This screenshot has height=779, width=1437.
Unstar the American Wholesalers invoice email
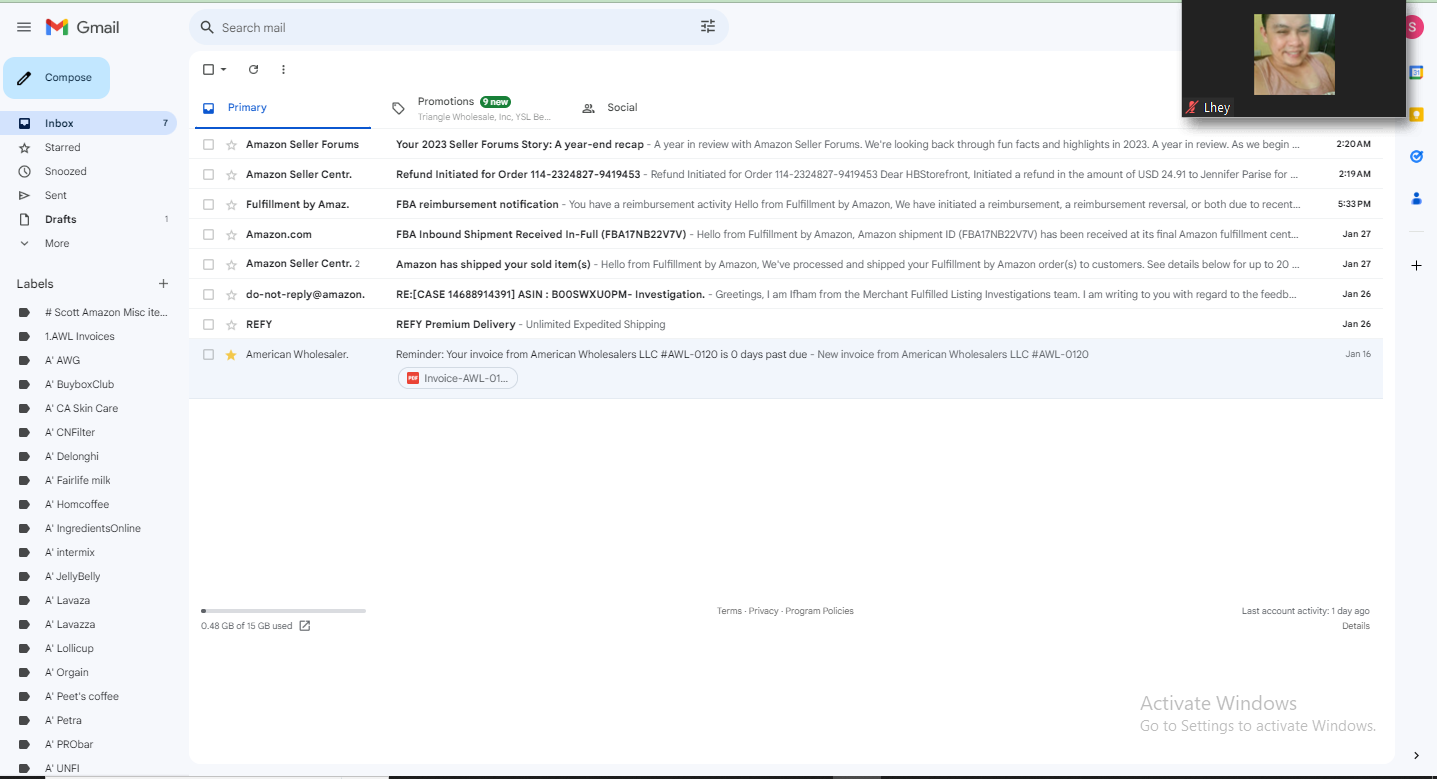[231, 354]
